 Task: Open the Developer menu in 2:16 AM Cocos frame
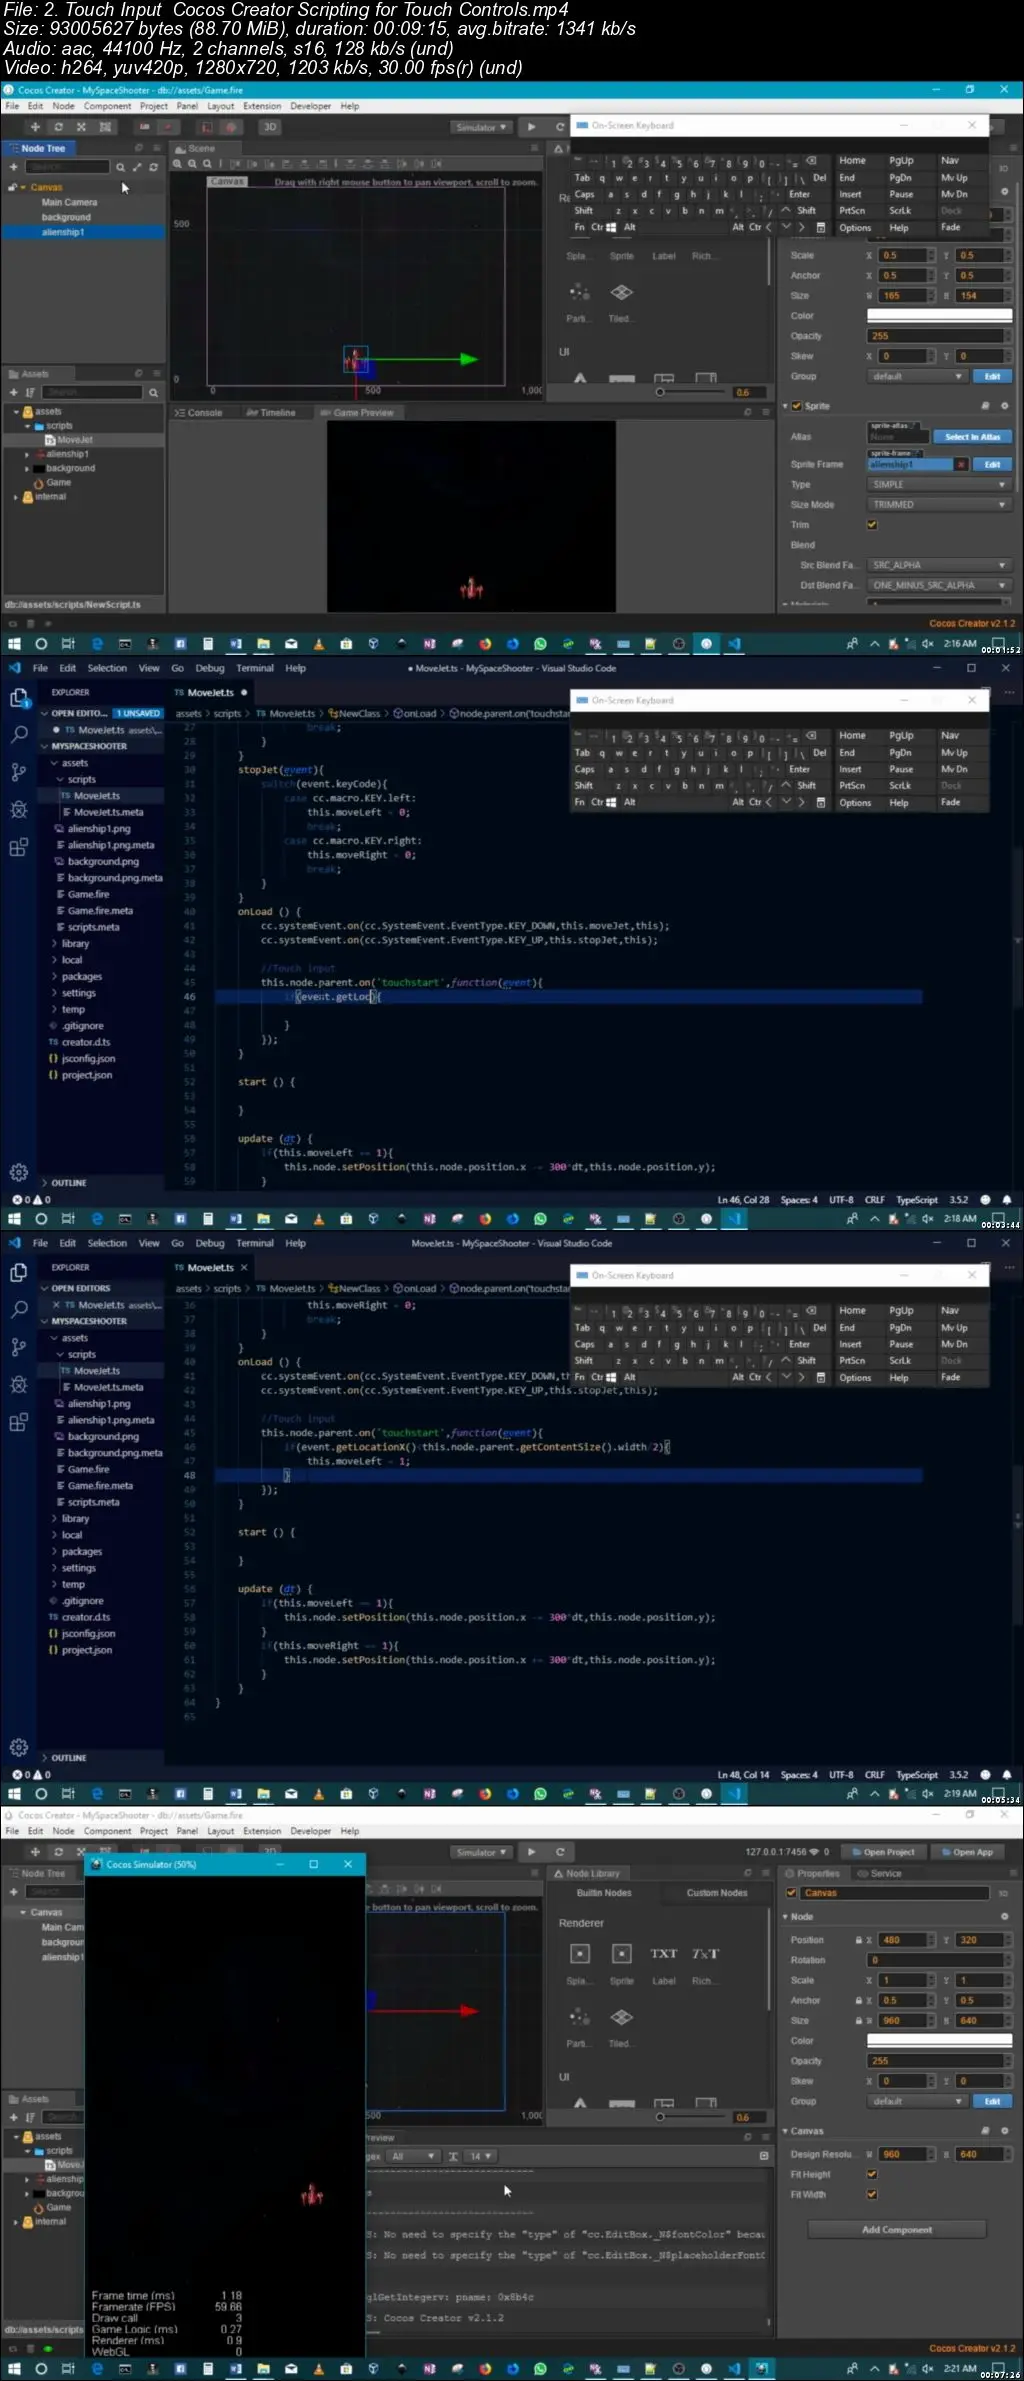click(x=310, y=106)
